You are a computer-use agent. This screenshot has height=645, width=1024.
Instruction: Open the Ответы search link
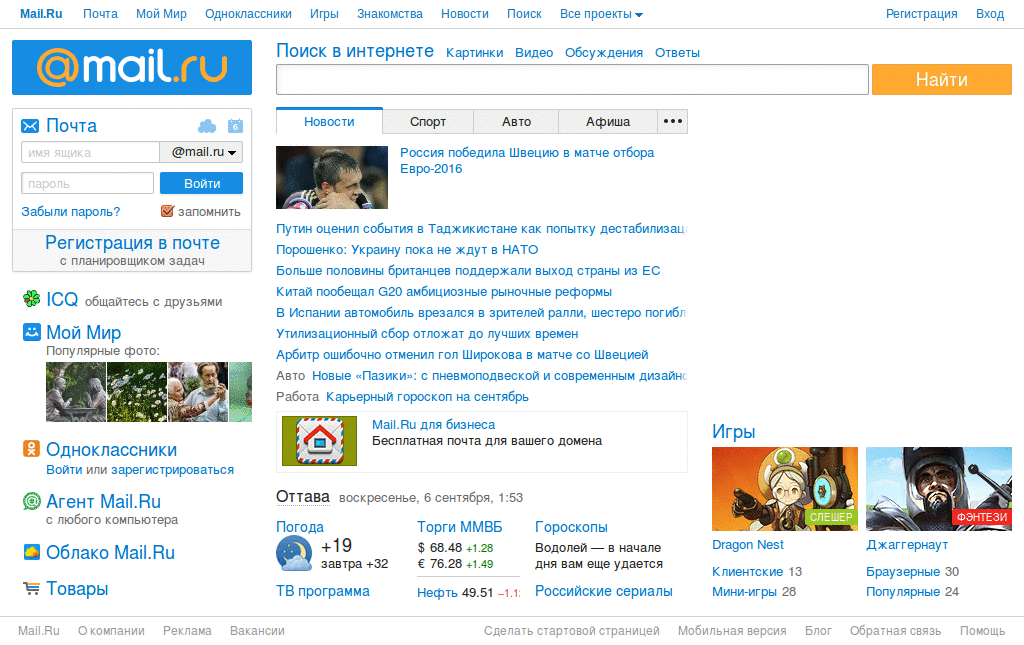click(677, 53)
